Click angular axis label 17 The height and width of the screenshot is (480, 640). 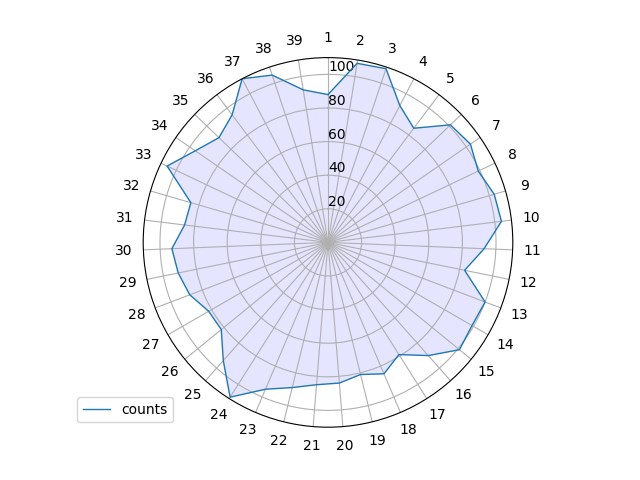pos(437,414)
